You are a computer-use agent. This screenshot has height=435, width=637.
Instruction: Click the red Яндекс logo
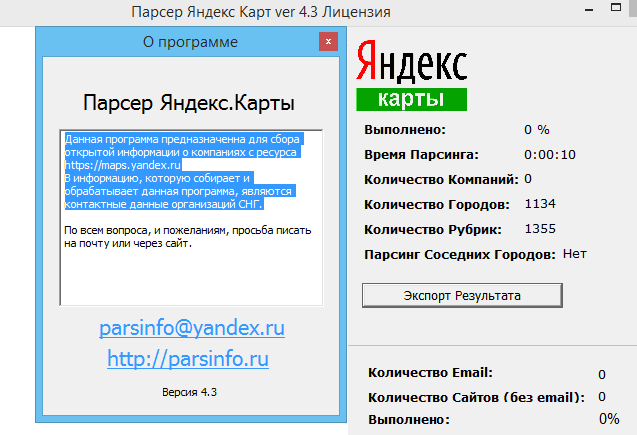point(411,63)
